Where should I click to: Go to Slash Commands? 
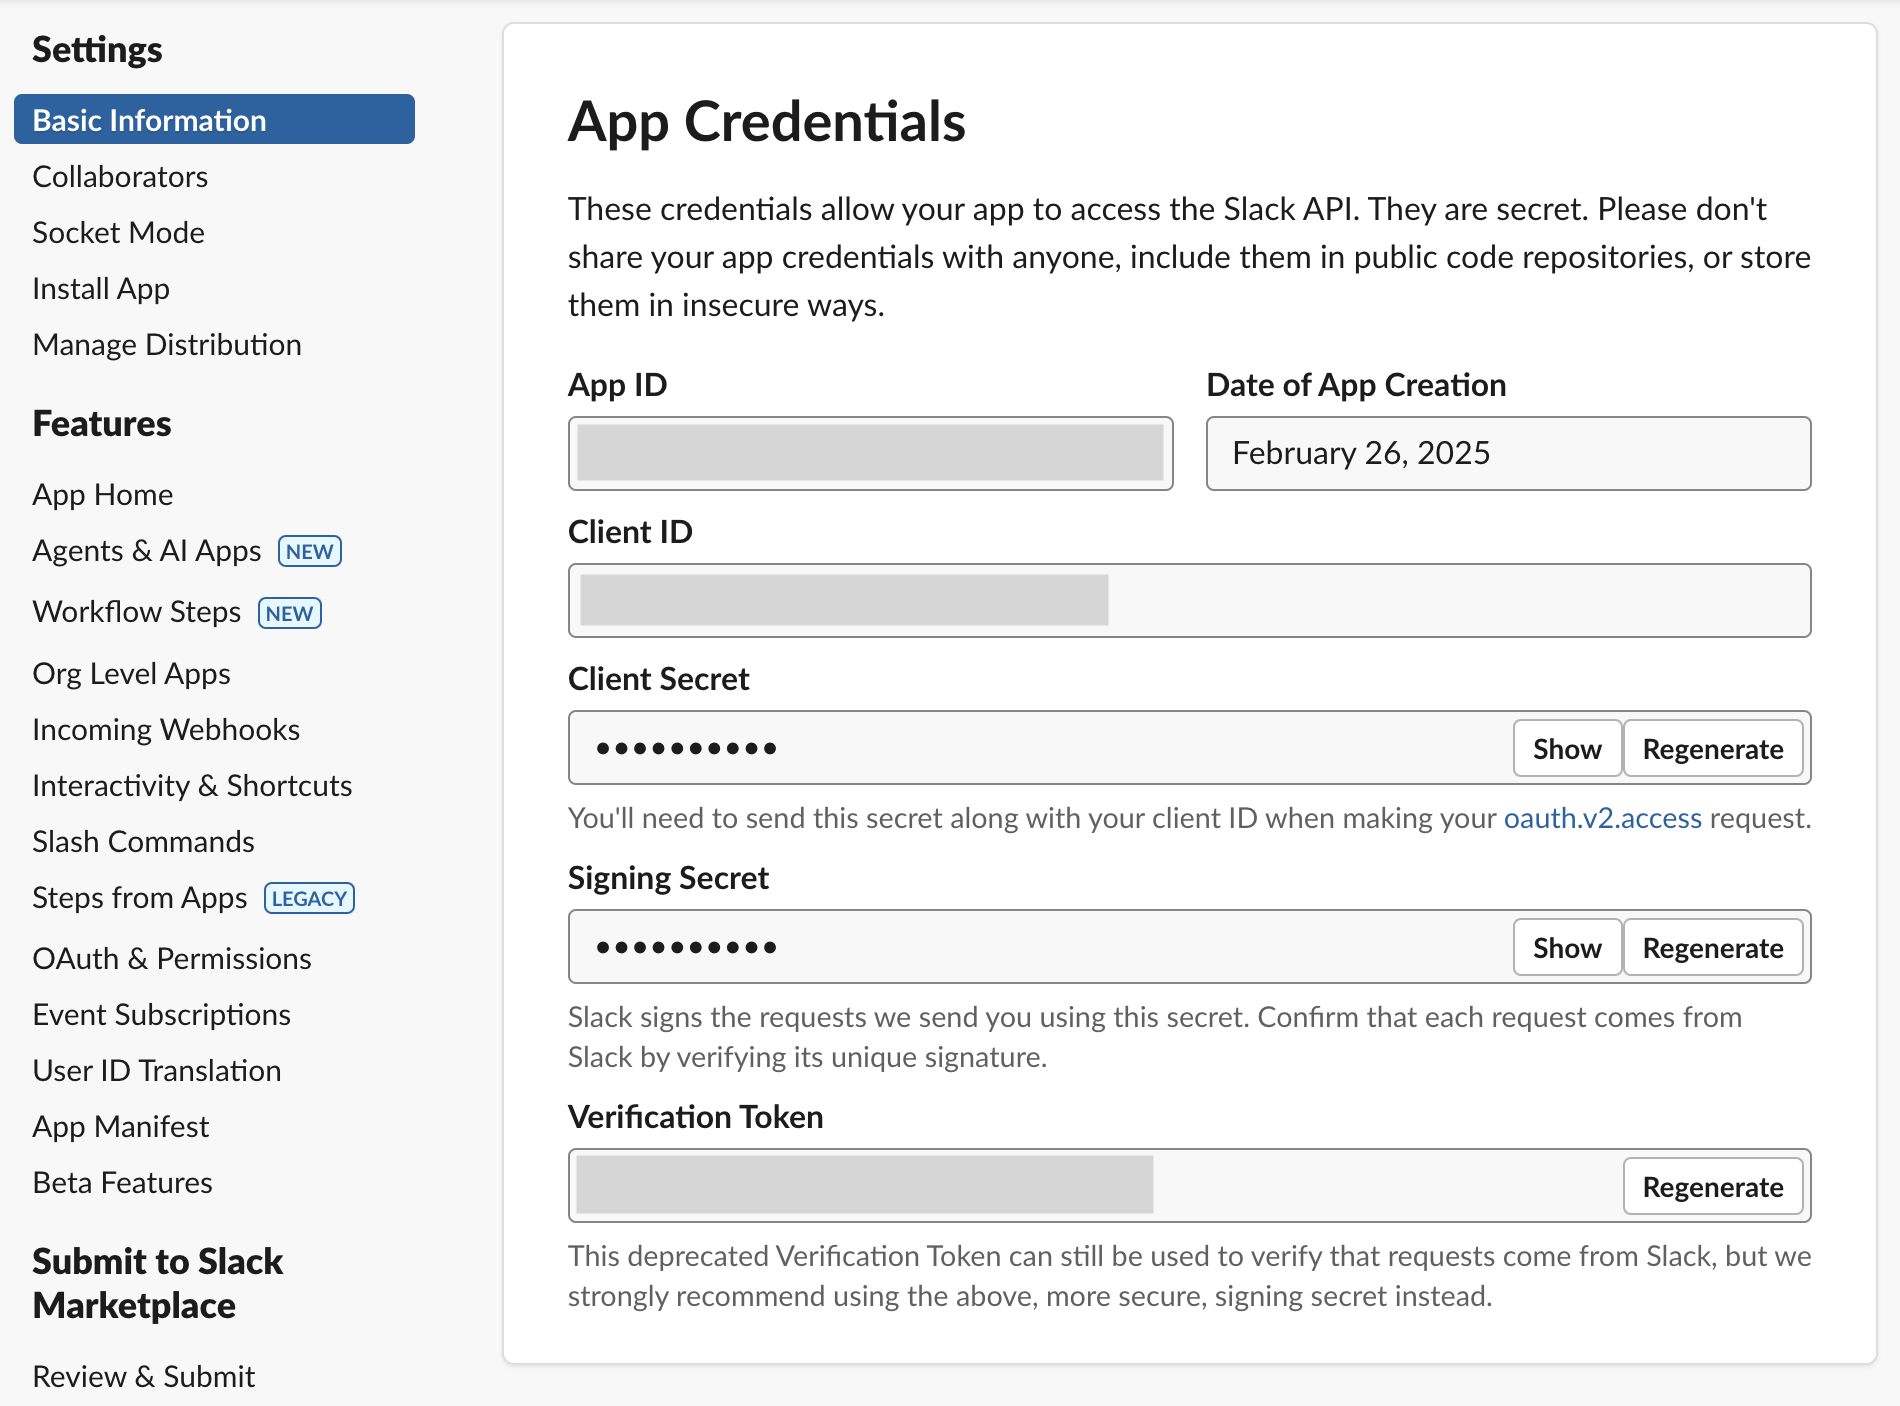pos(143,842)
